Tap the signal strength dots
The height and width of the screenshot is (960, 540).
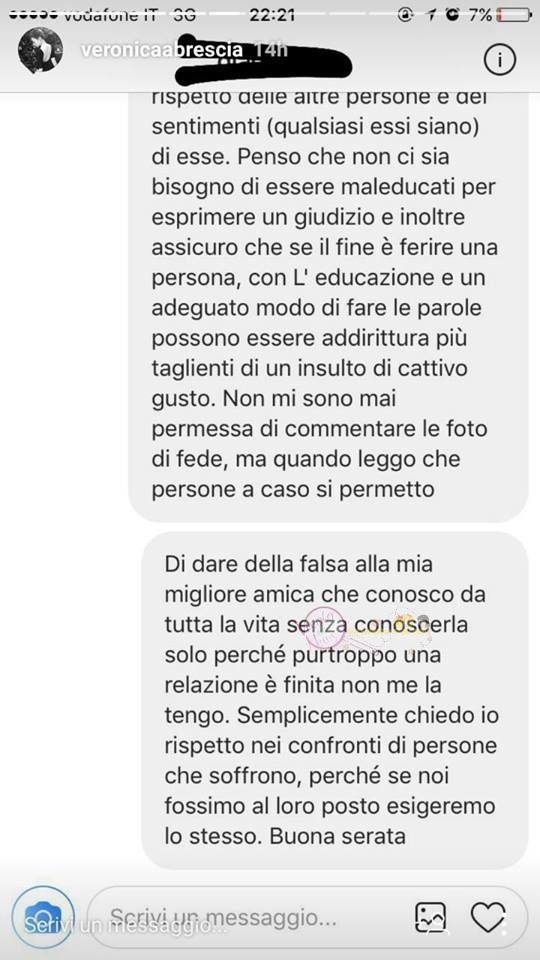33,13
